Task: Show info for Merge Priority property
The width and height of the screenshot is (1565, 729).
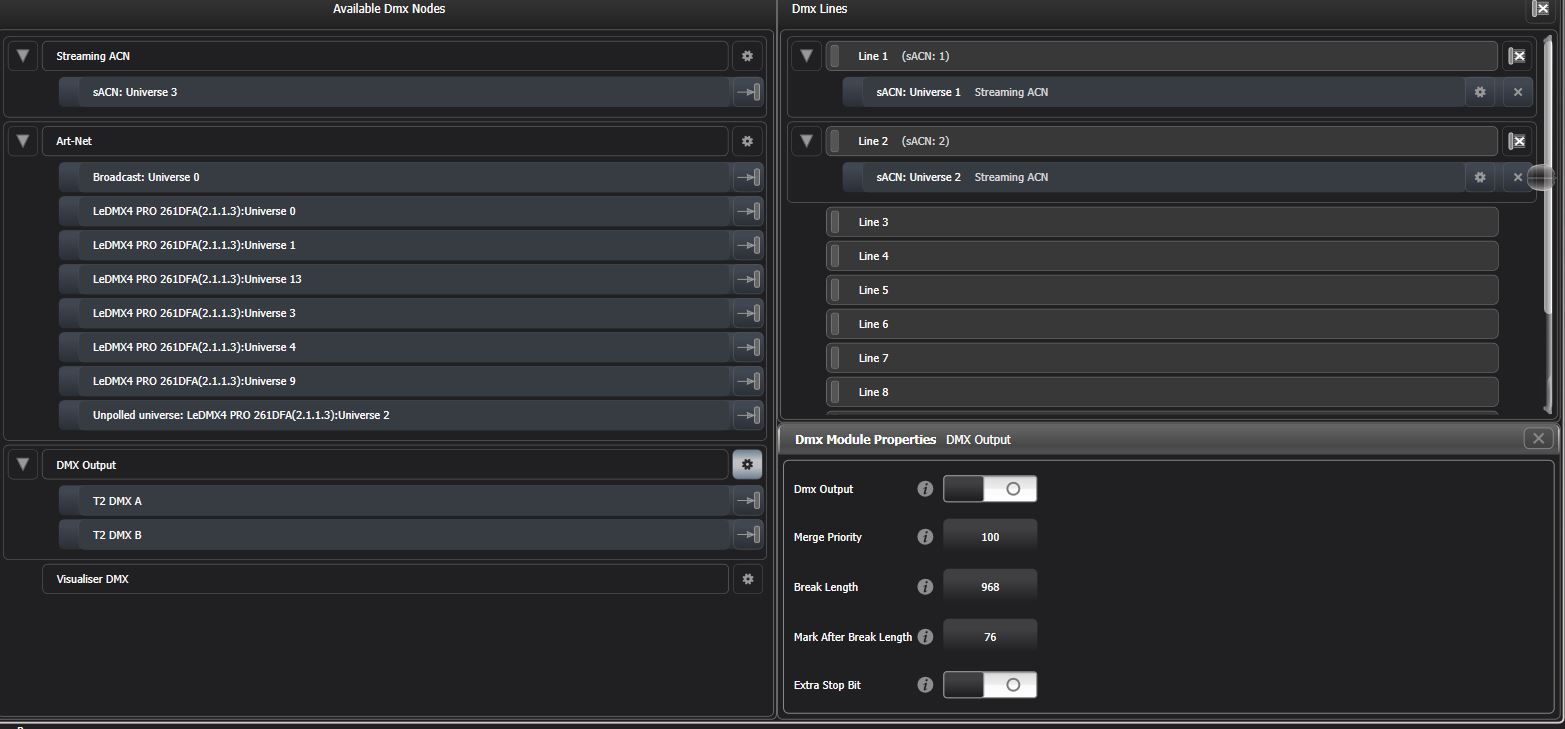Action: 925,537
